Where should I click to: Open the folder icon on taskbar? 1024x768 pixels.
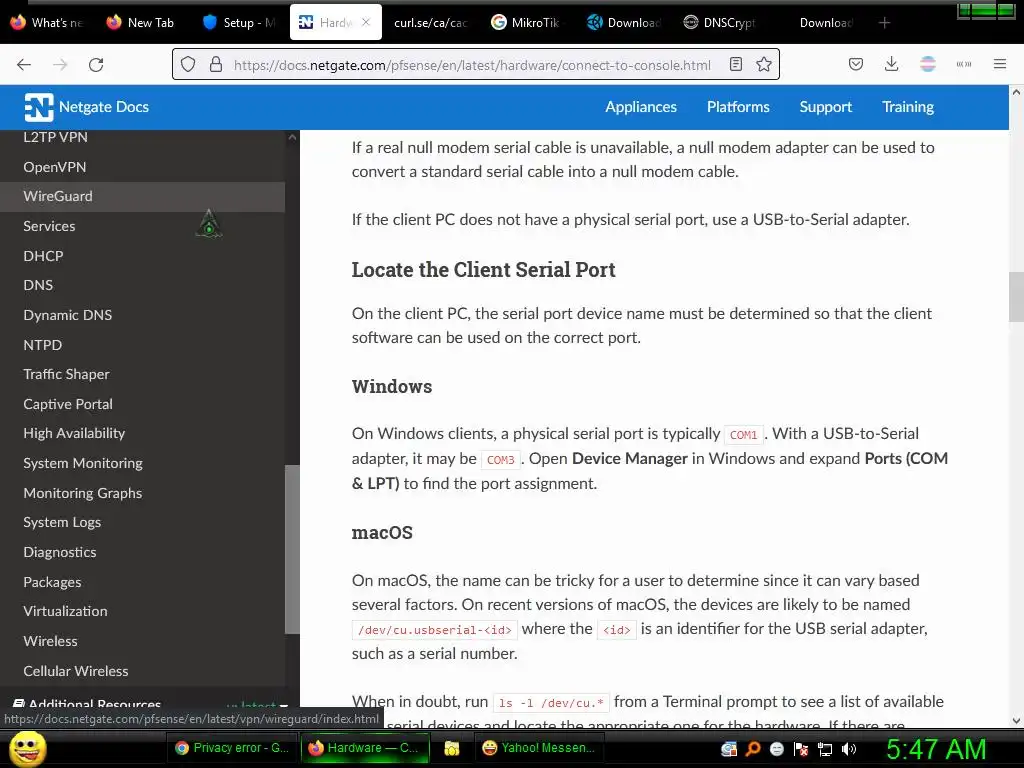pyautogui.click(x=451, y=748)
